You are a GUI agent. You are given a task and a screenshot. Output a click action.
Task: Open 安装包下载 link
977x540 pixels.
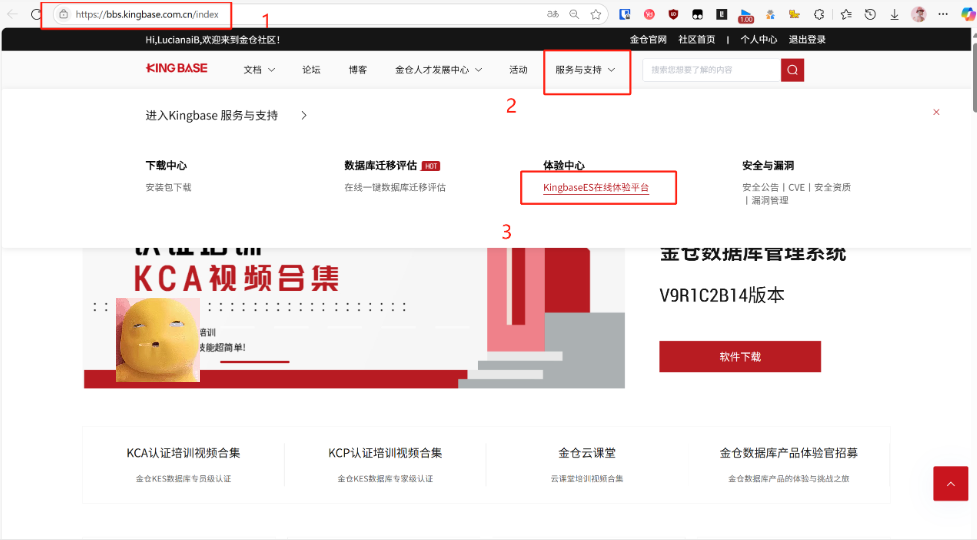(x=168, y=187)
